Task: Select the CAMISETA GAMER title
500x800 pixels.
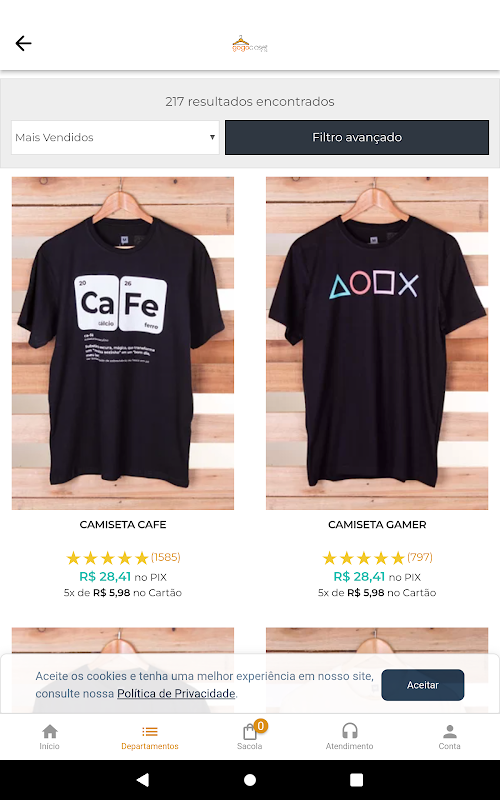Action: click(377, 524)
